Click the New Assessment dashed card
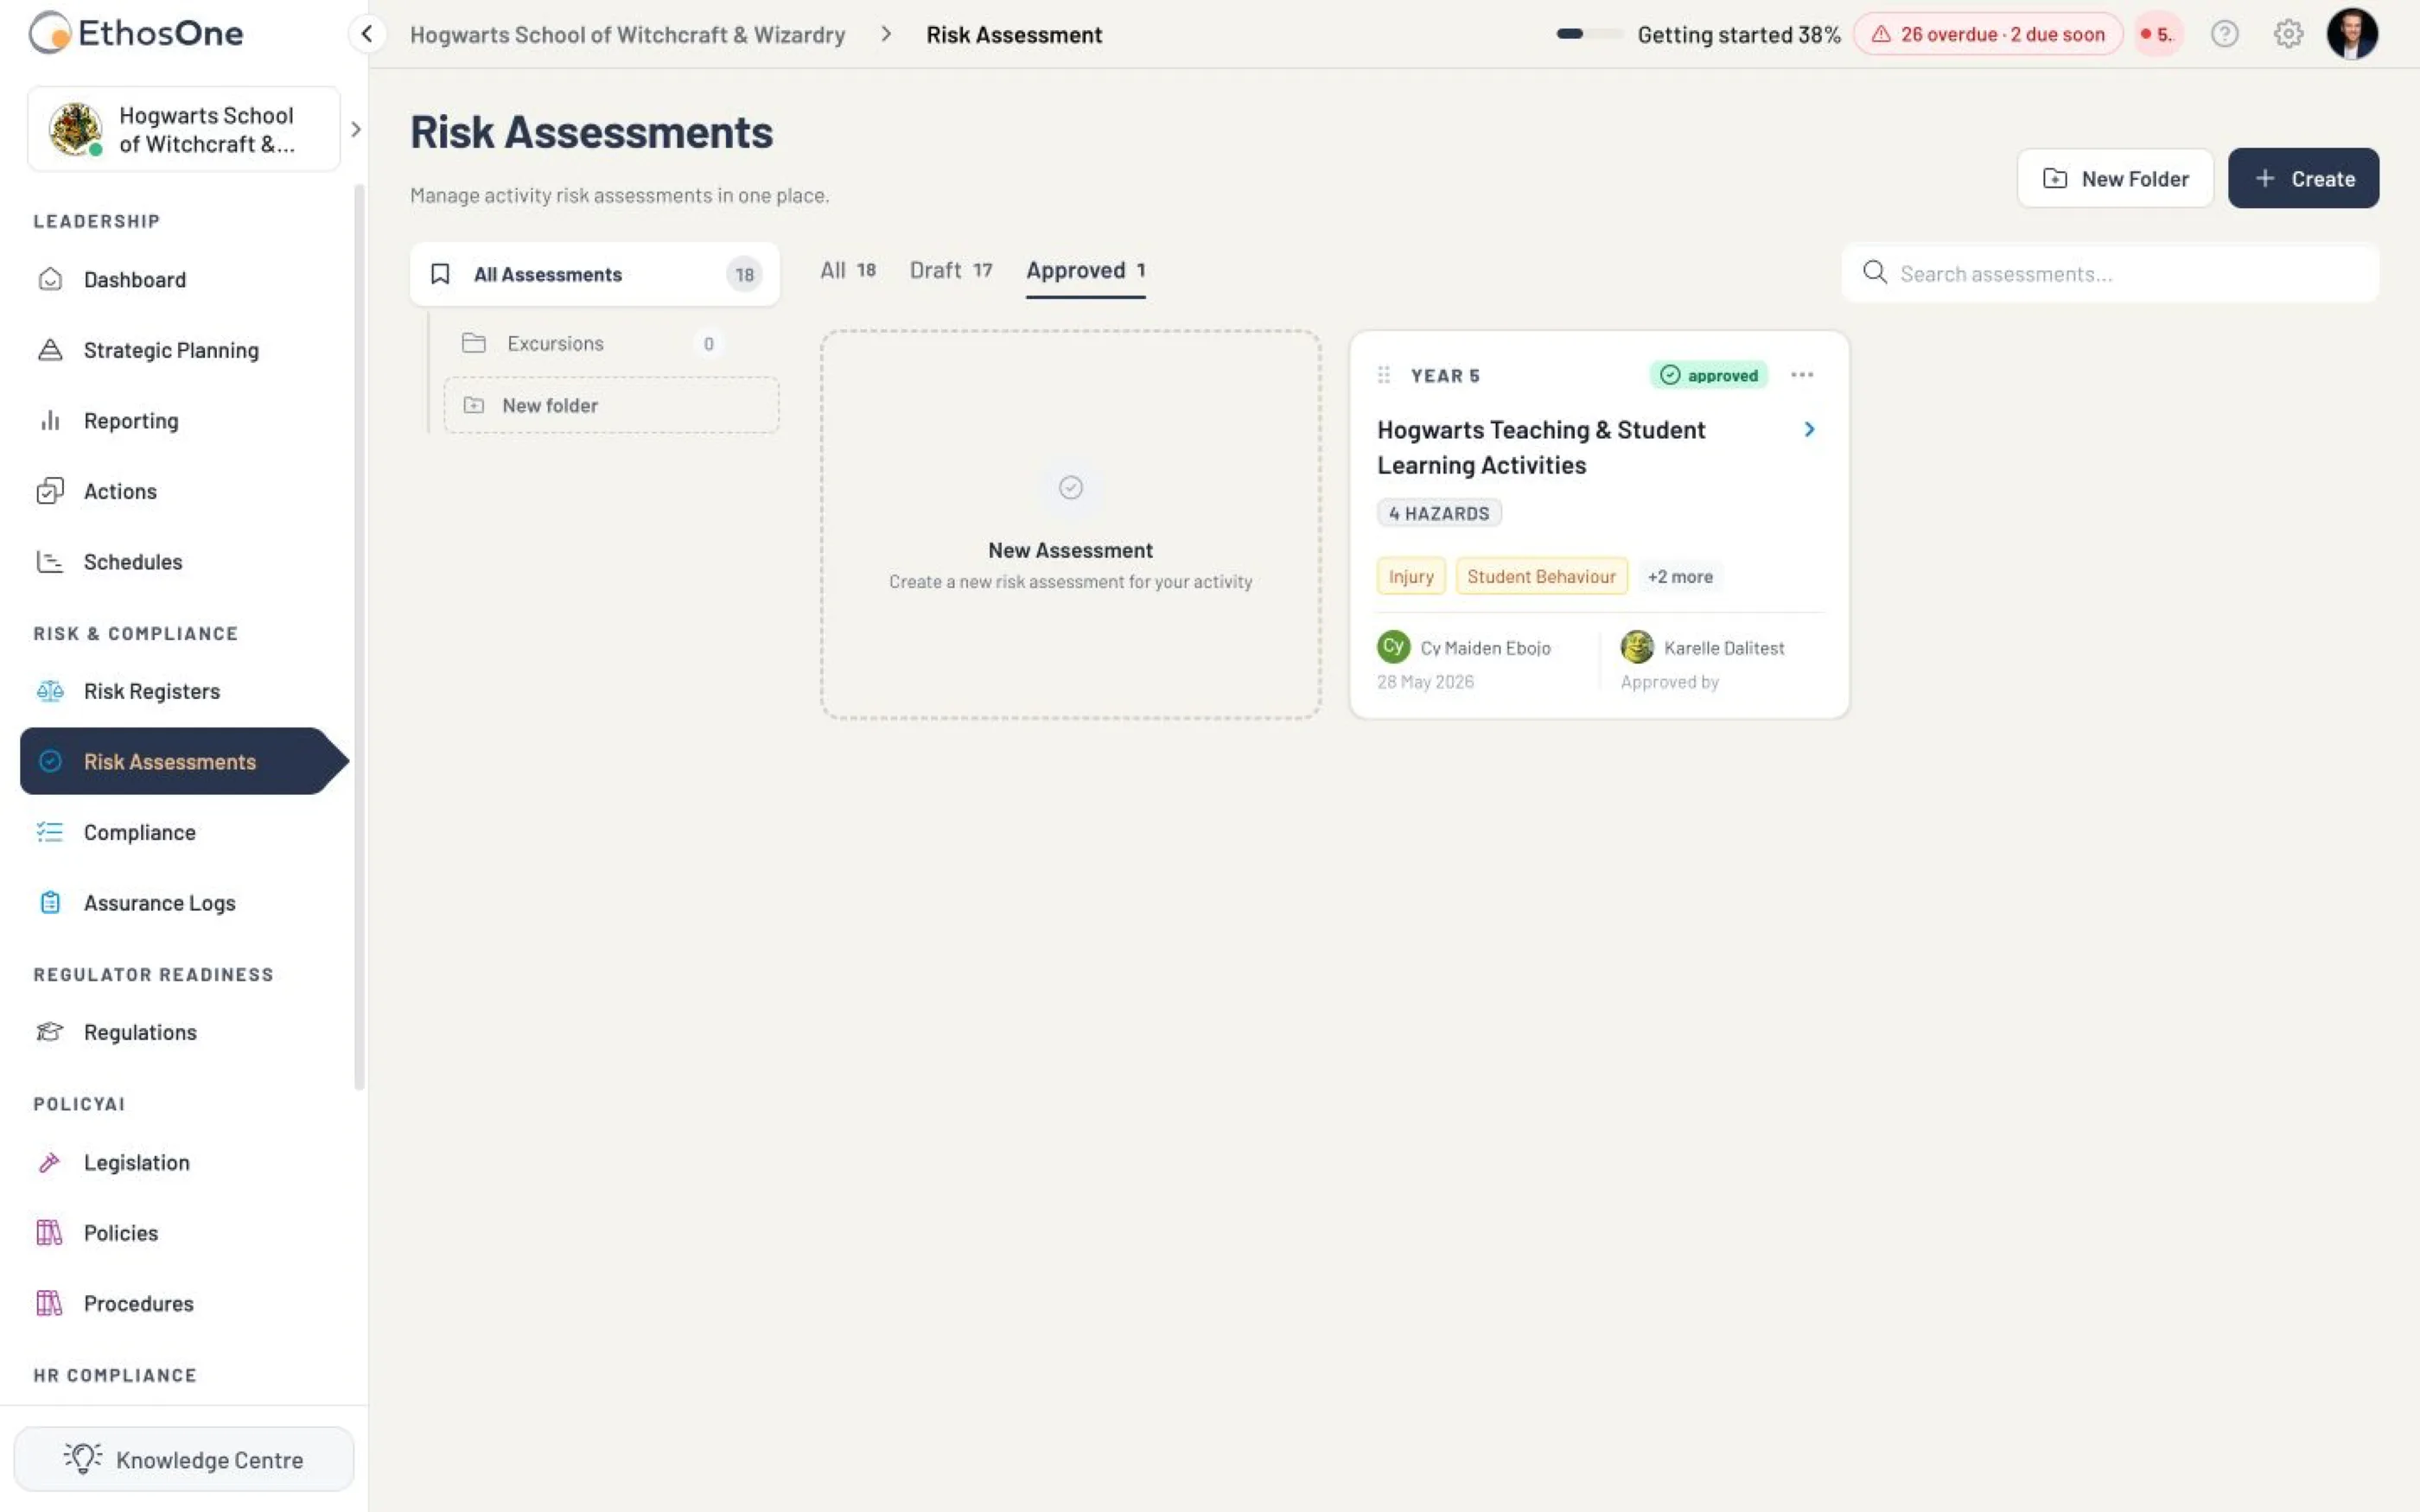Viewport: 2420px width, 1512px height. tap(1070, 525)
